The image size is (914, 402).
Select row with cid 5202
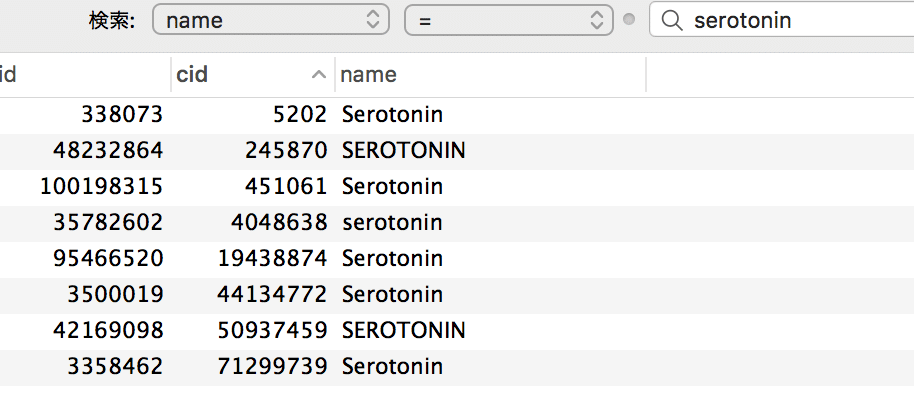click(x=457, y=115)
